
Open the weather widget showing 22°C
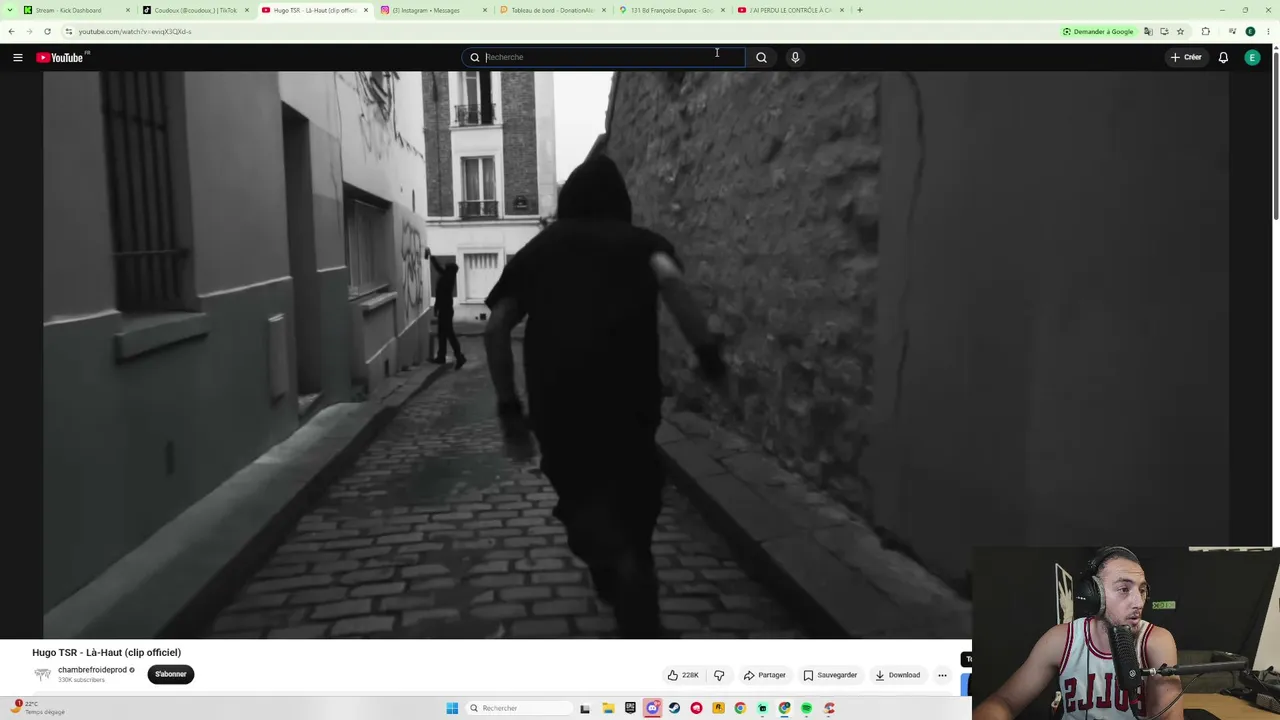coord(38,708)
